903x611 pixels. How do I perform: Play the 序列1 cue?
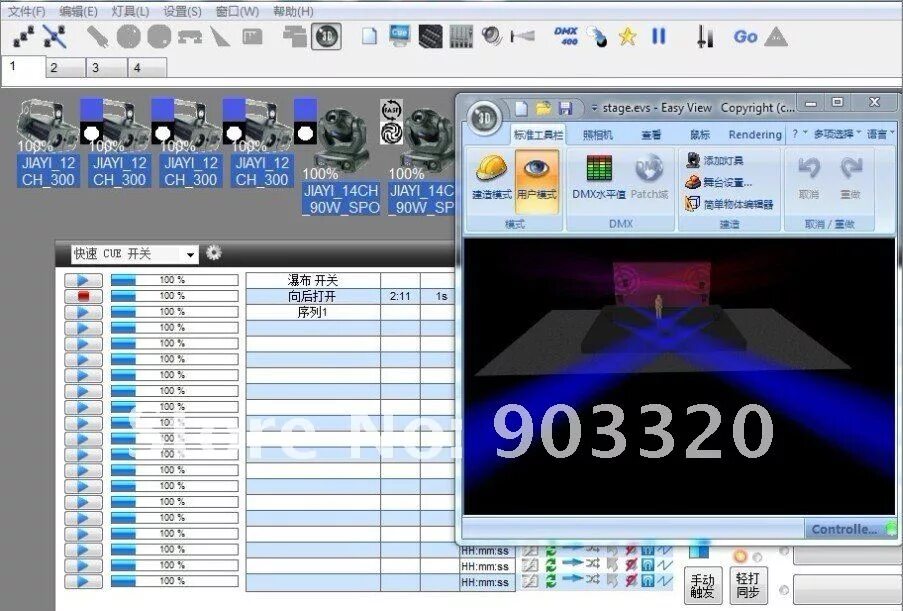pos(84,312)
